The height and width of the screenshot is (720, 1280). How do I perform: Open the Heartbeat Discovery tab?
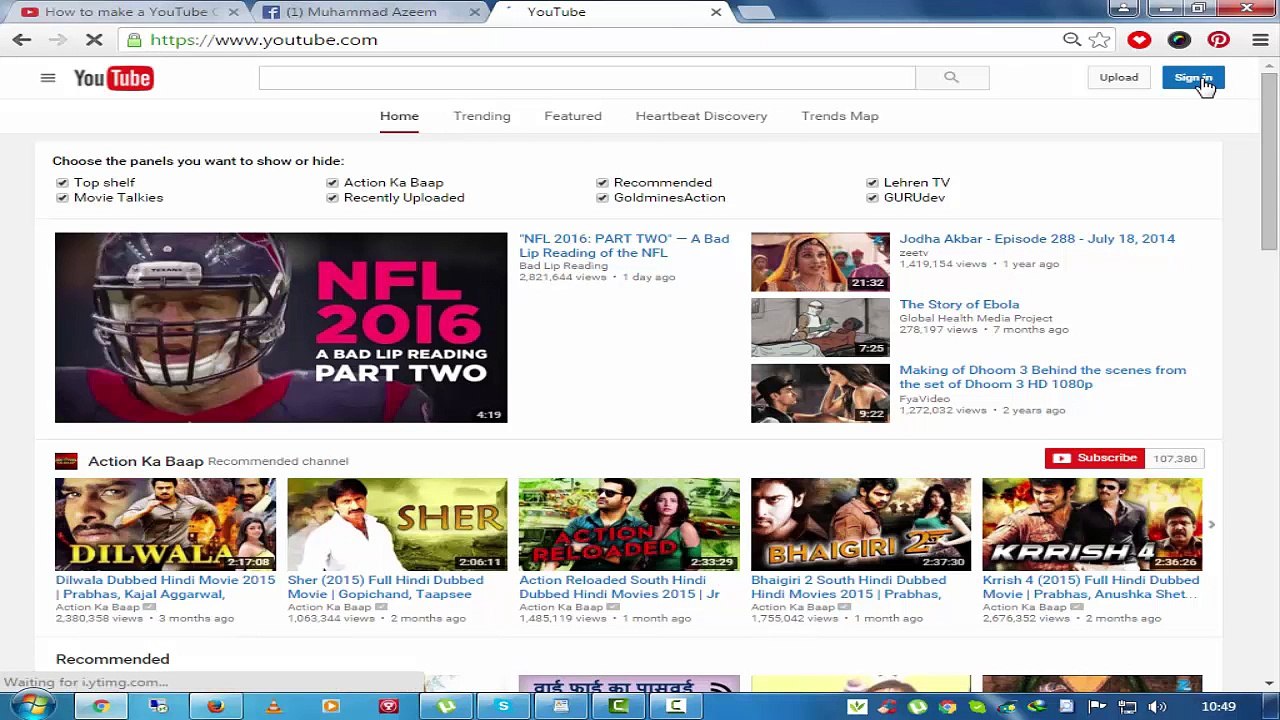(x=701, y=116)
